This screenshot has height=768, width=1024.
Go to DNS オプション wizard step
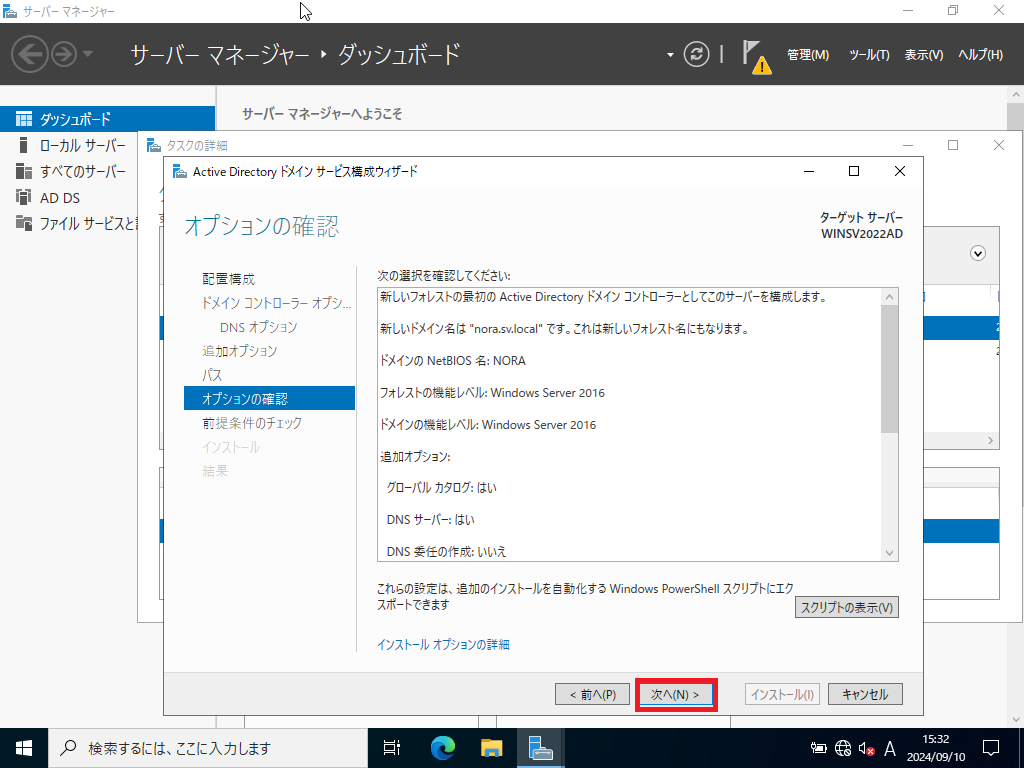pyautogui.click(x=259, y=327)
